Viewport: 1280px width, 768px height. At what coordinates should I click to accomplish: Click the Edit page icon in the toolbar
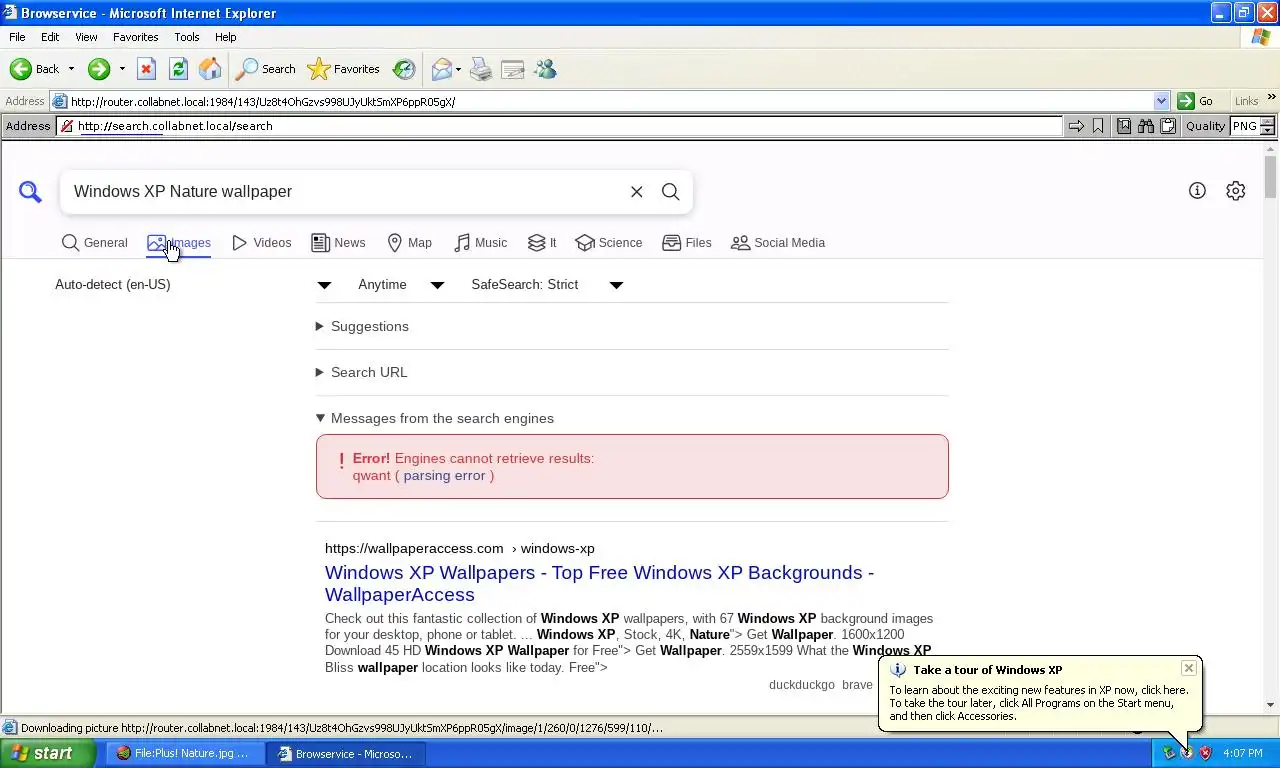(513, 69)
